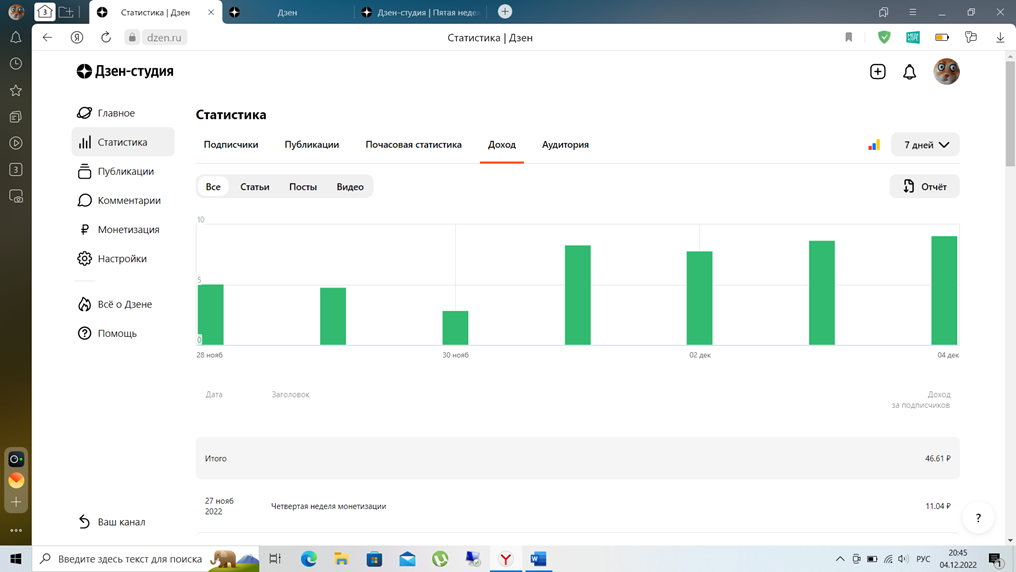
Task: Filter income by Посты
Action: point(303,187)
